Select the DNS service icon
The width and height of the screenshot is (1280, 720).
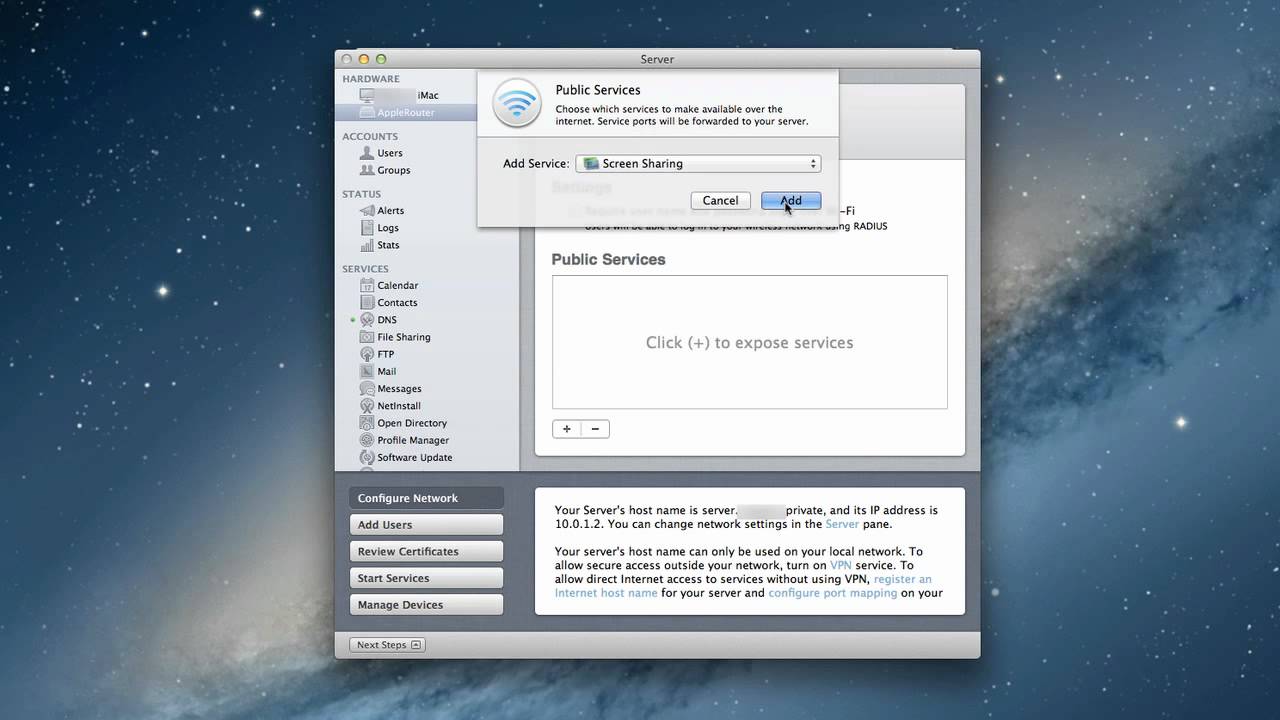click(367, 320)
